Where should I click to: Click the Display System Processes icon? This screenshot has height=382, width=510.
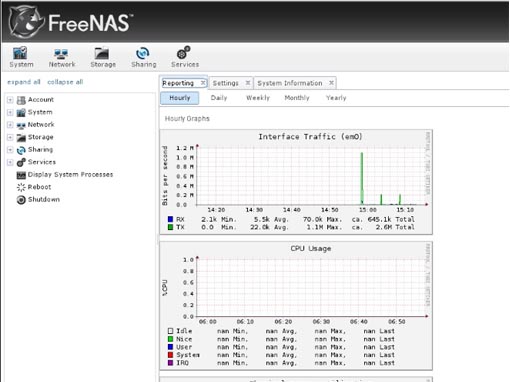tap(21, 175)
